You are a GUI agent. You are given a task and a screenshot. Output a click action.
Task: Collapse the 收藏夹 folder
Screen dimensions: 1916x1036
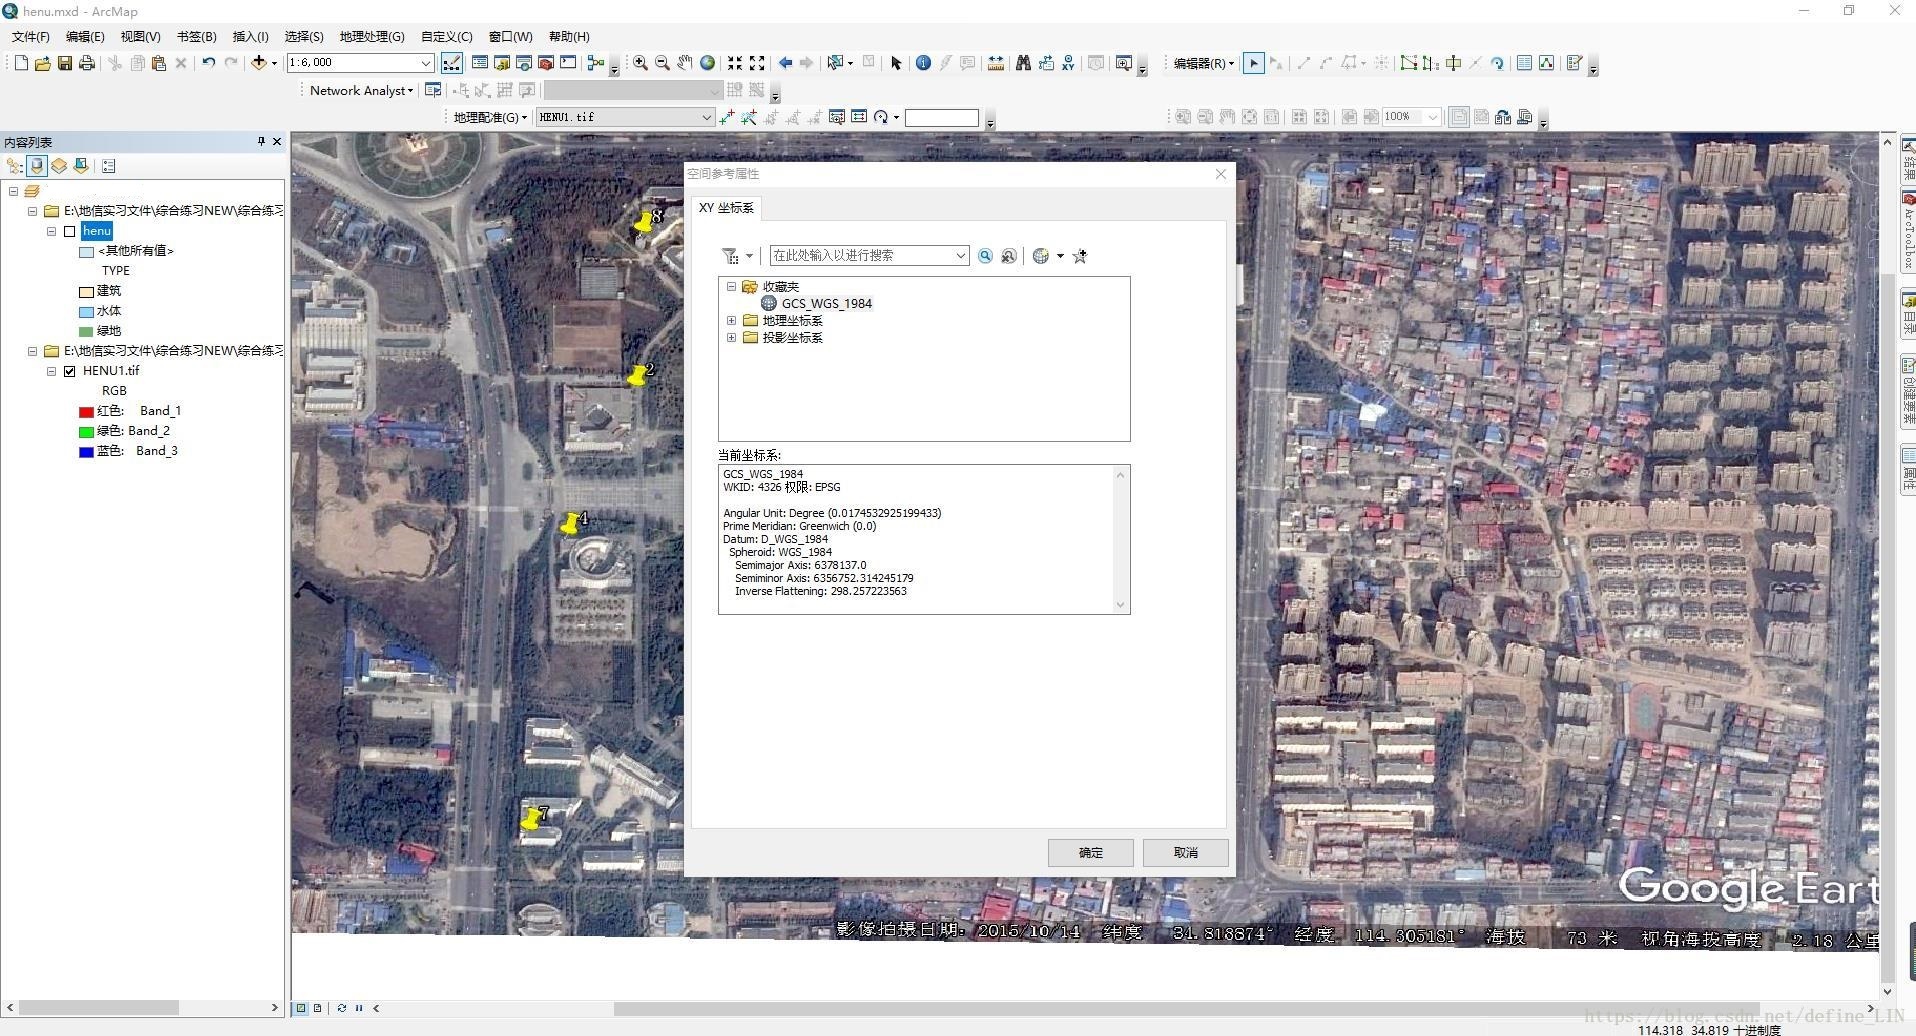731,287
